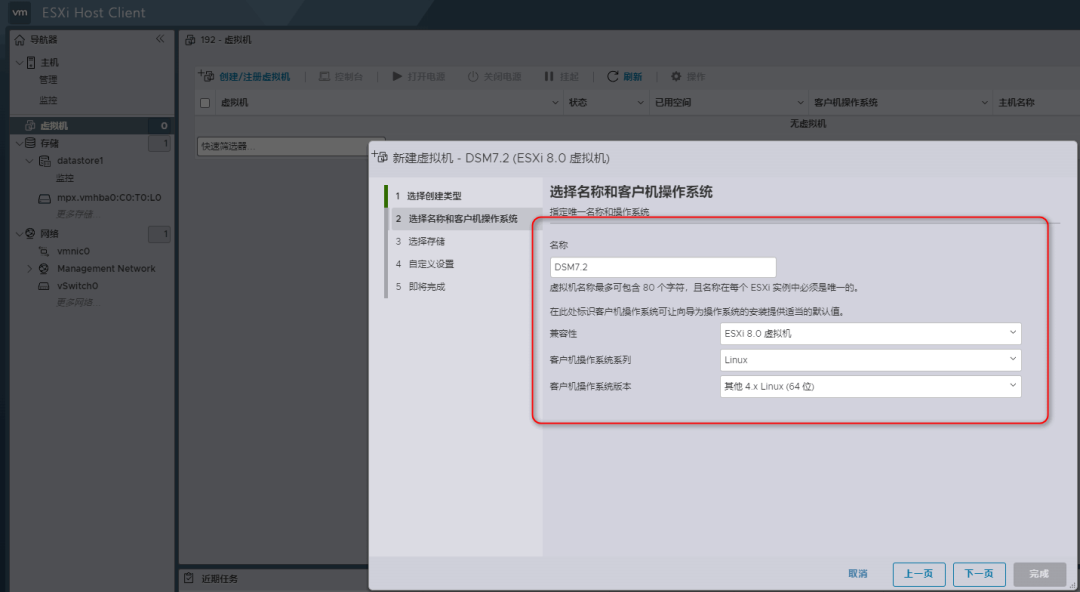Click the storage count badge 1
The height and width of the screenshot is (592, 1080).
pos(159,143)
